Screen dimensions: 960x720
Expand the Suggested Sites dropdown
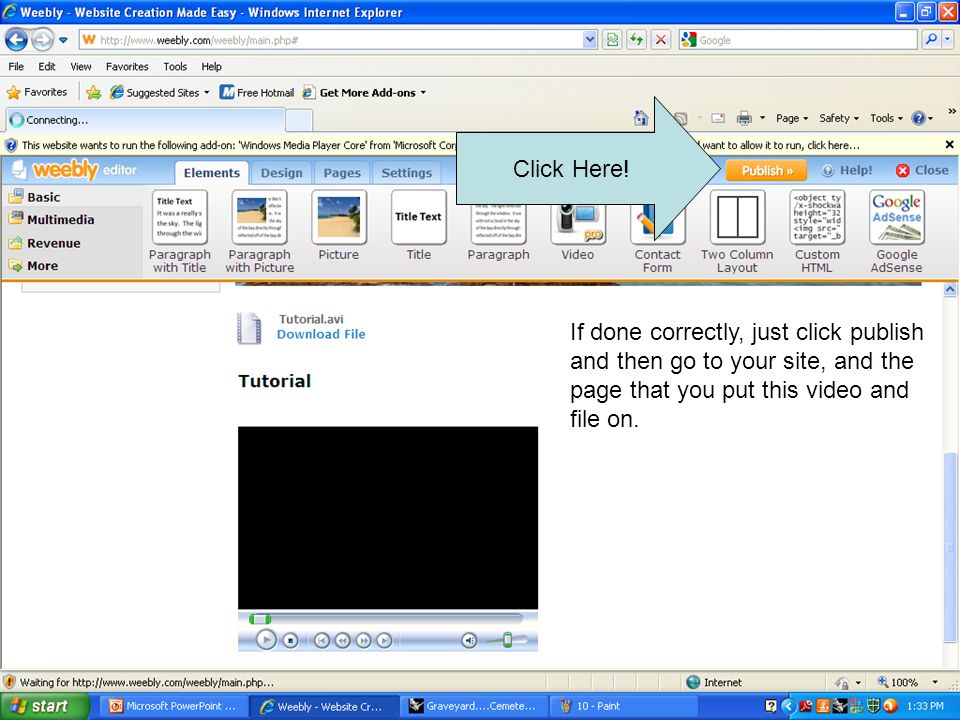[x=206, y=93]
